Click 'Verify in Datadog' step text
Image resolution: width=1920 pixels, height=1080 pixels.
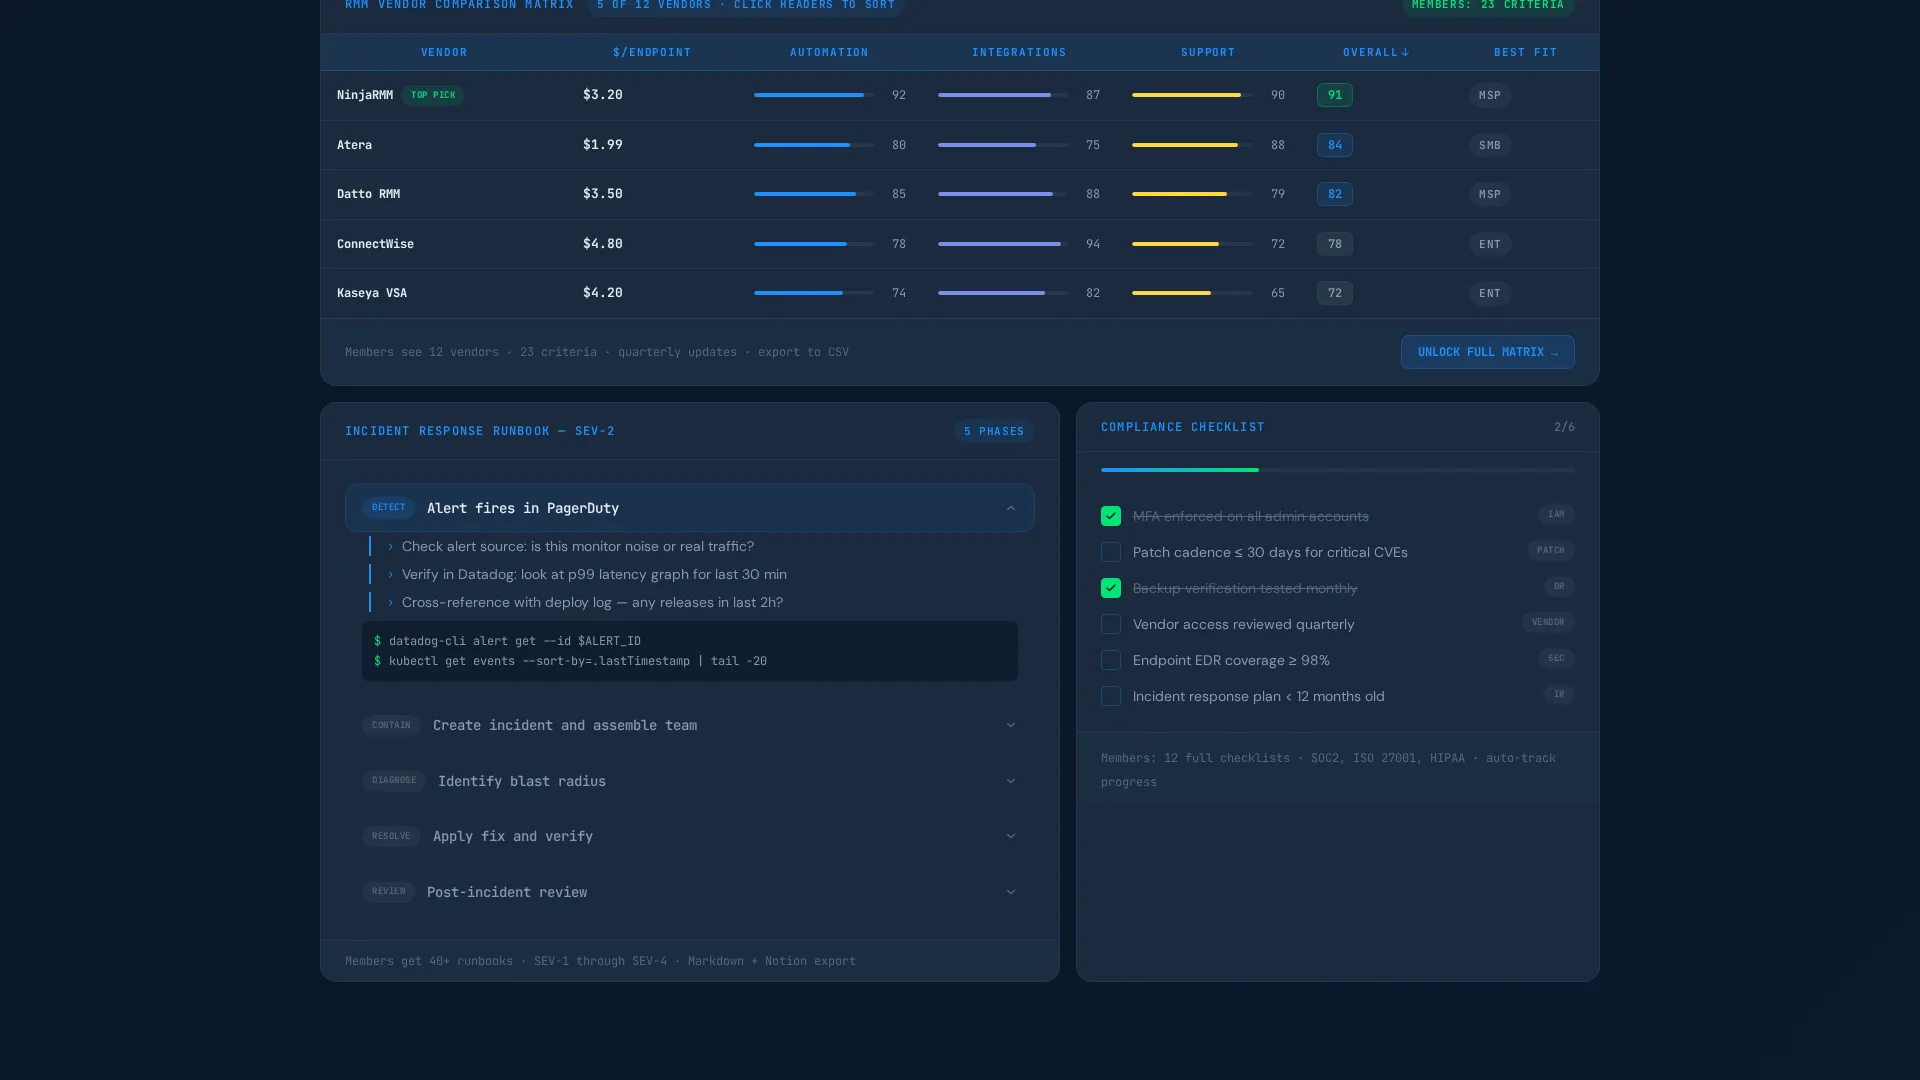pos(594,574)
